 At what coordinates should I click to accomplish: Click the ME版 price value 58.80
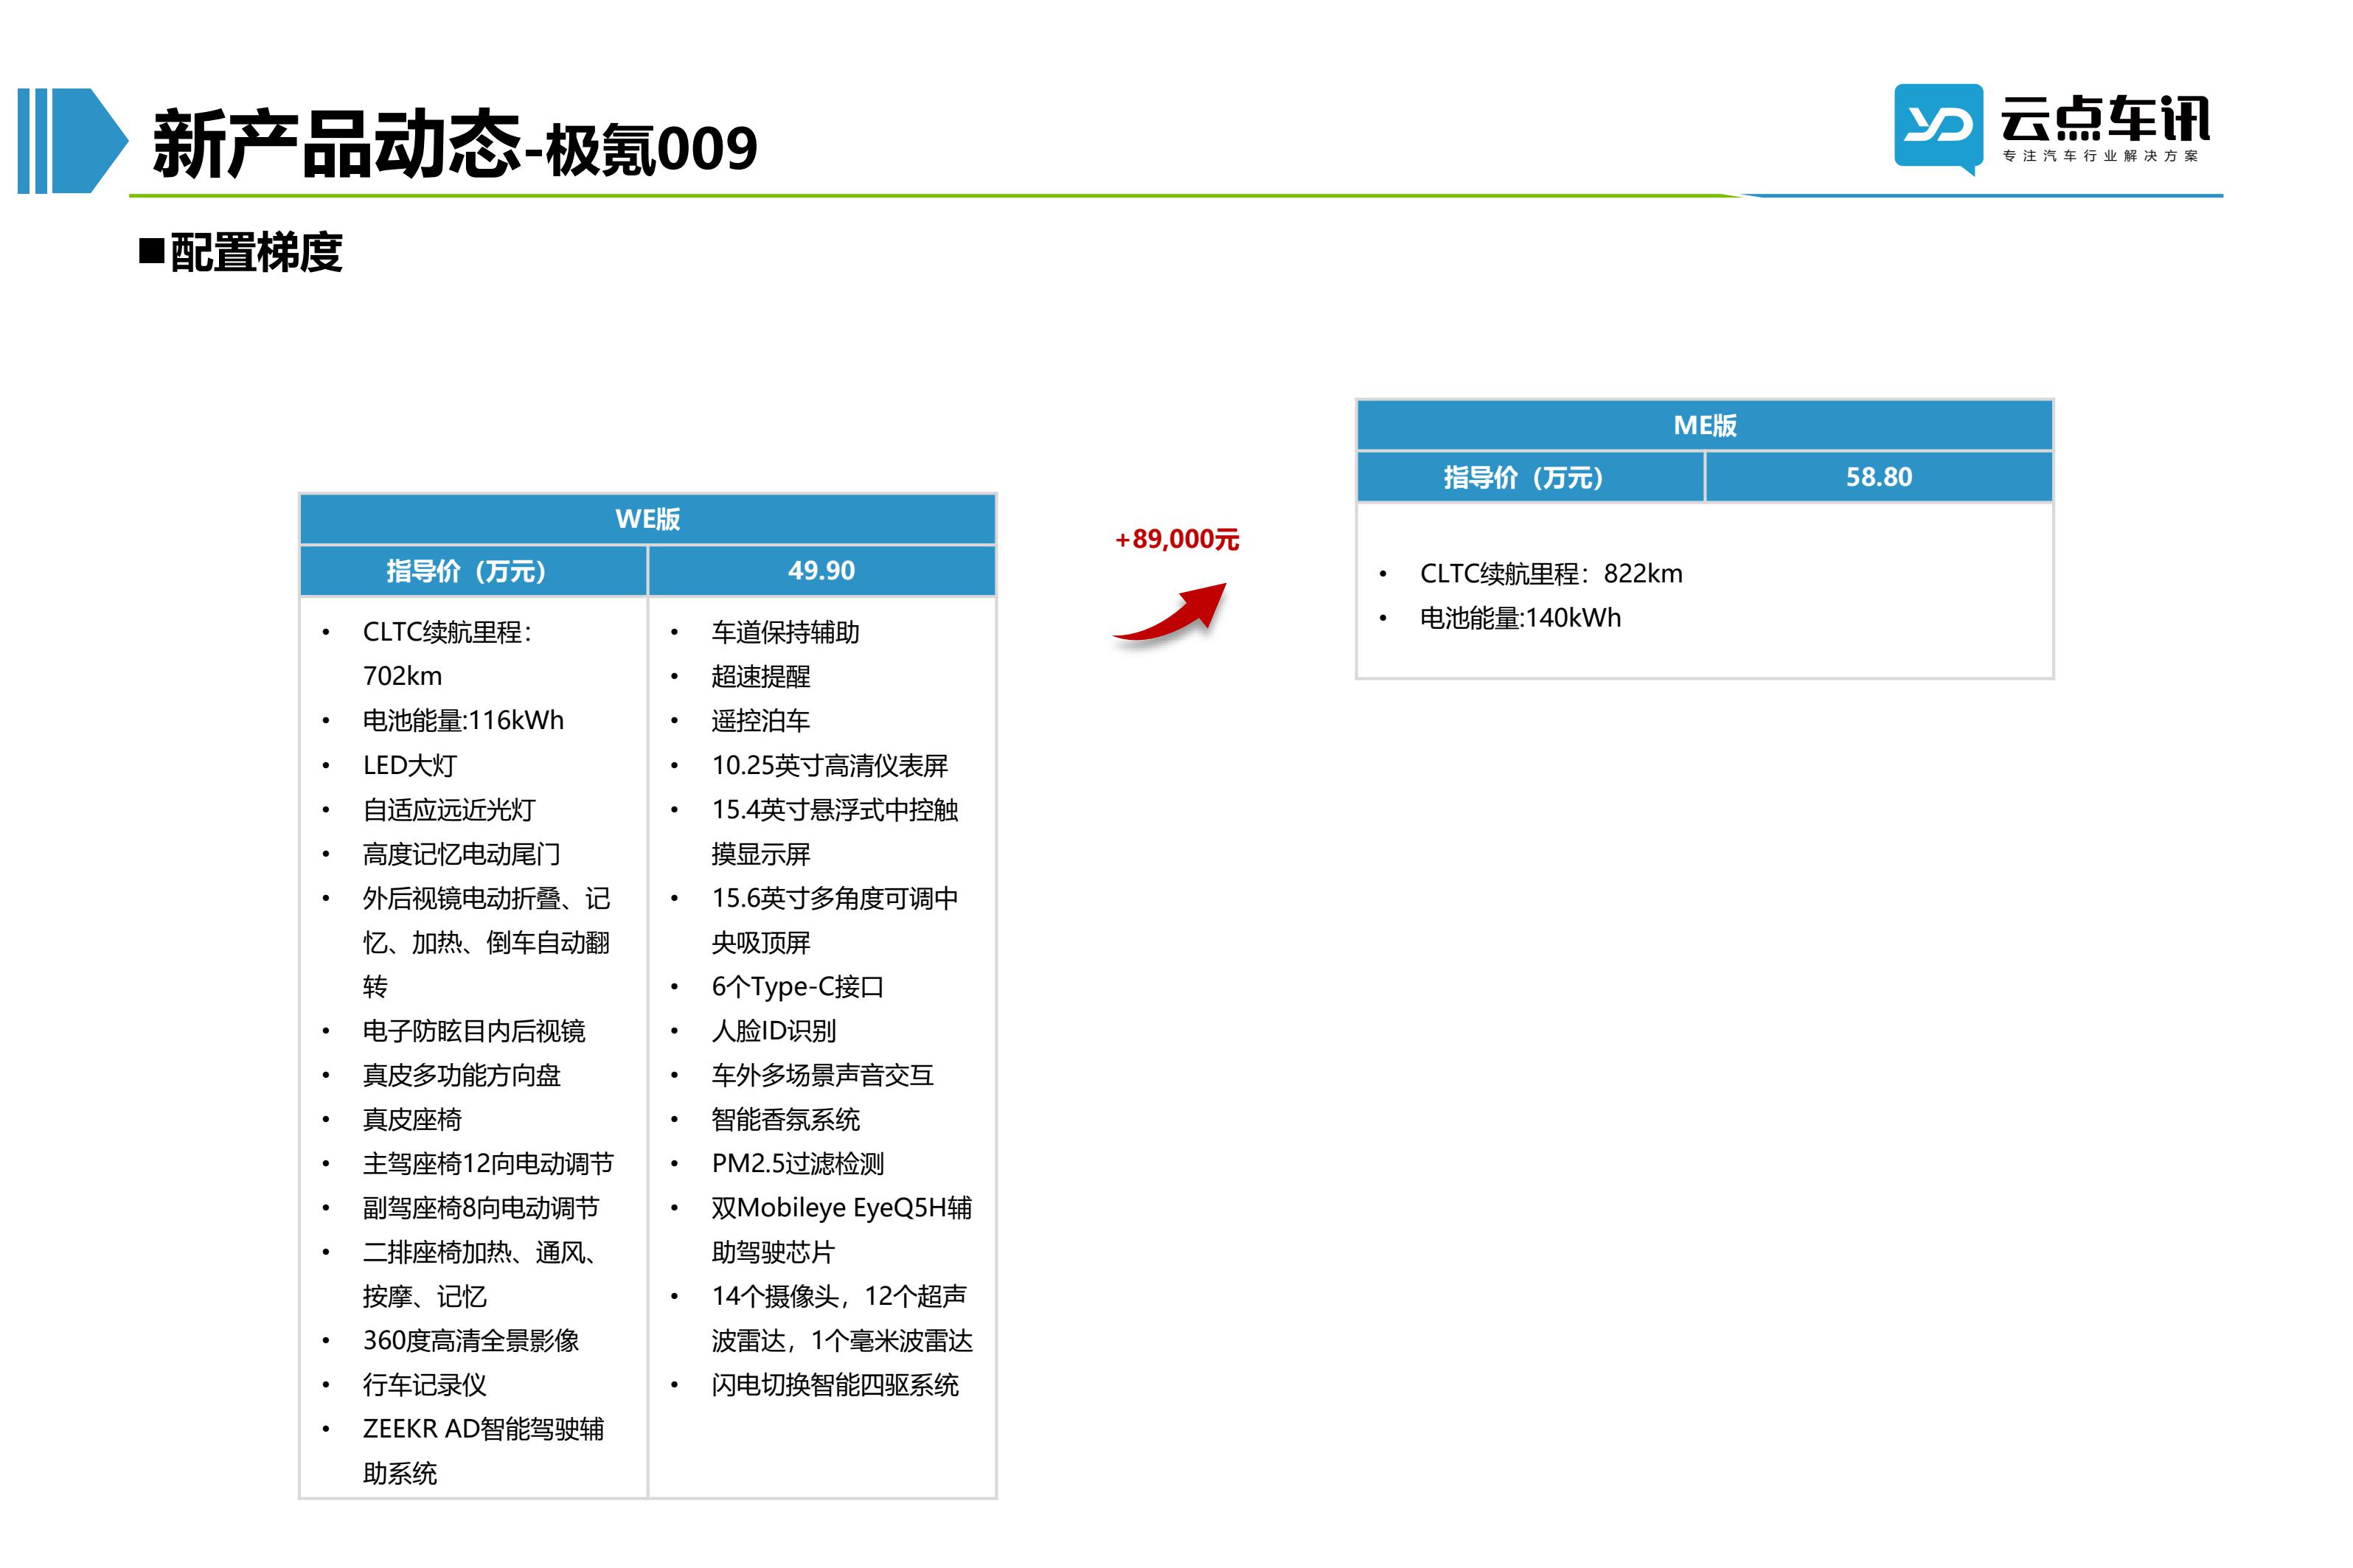pos(1879,477)
